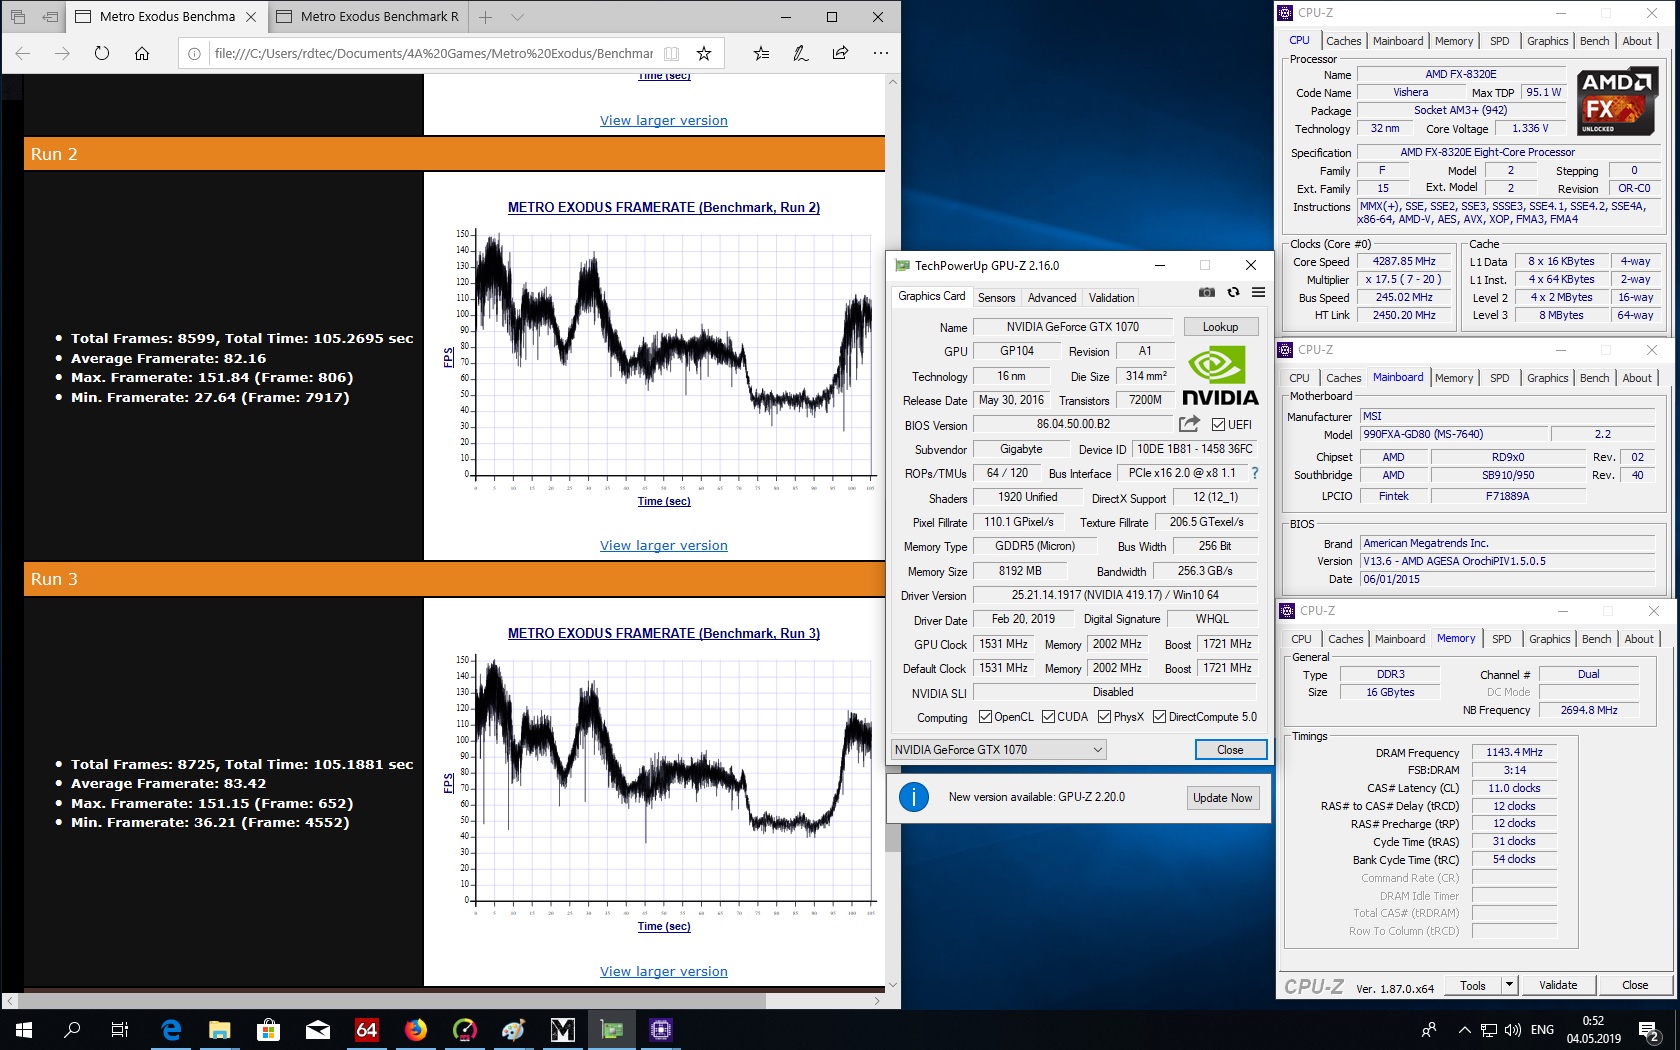The image size is (1680, 1050).
Task: Add page to favorites with the star icon
Action: pos(704,53)
